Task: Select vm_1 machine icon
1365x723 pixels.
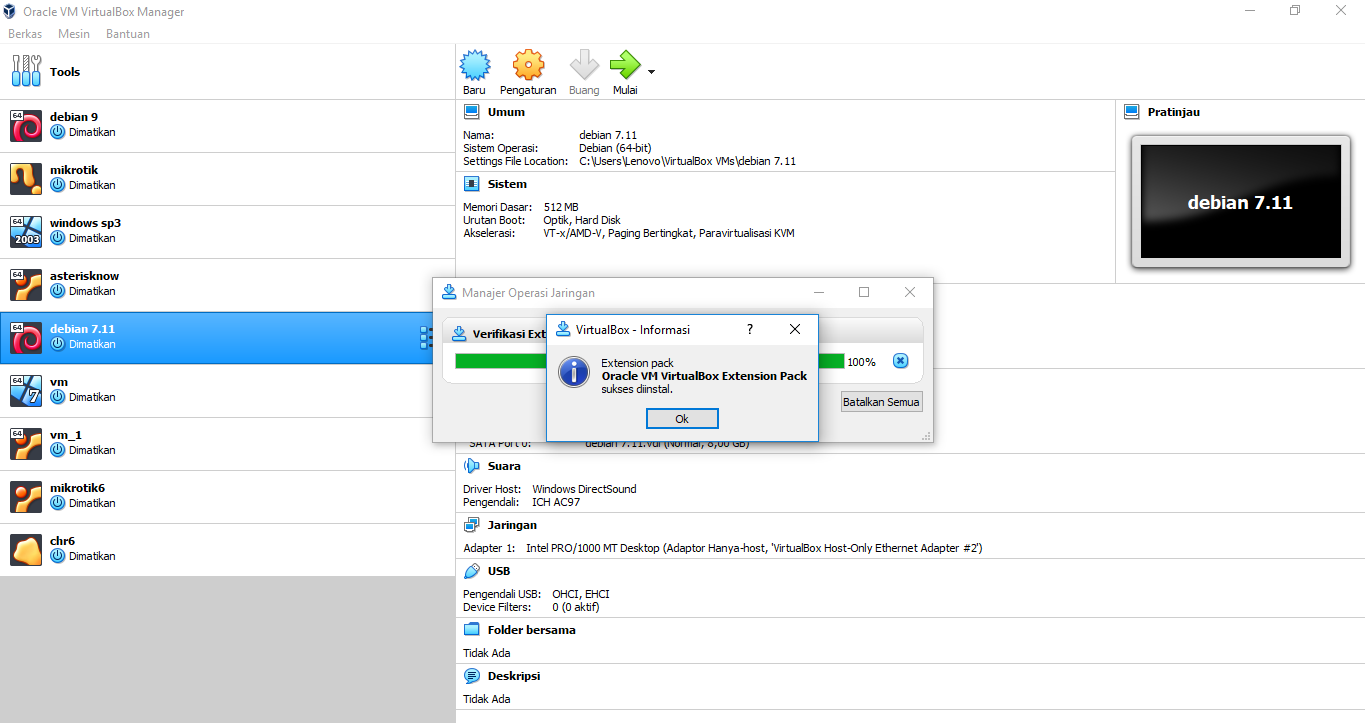Action: [26, 443]
